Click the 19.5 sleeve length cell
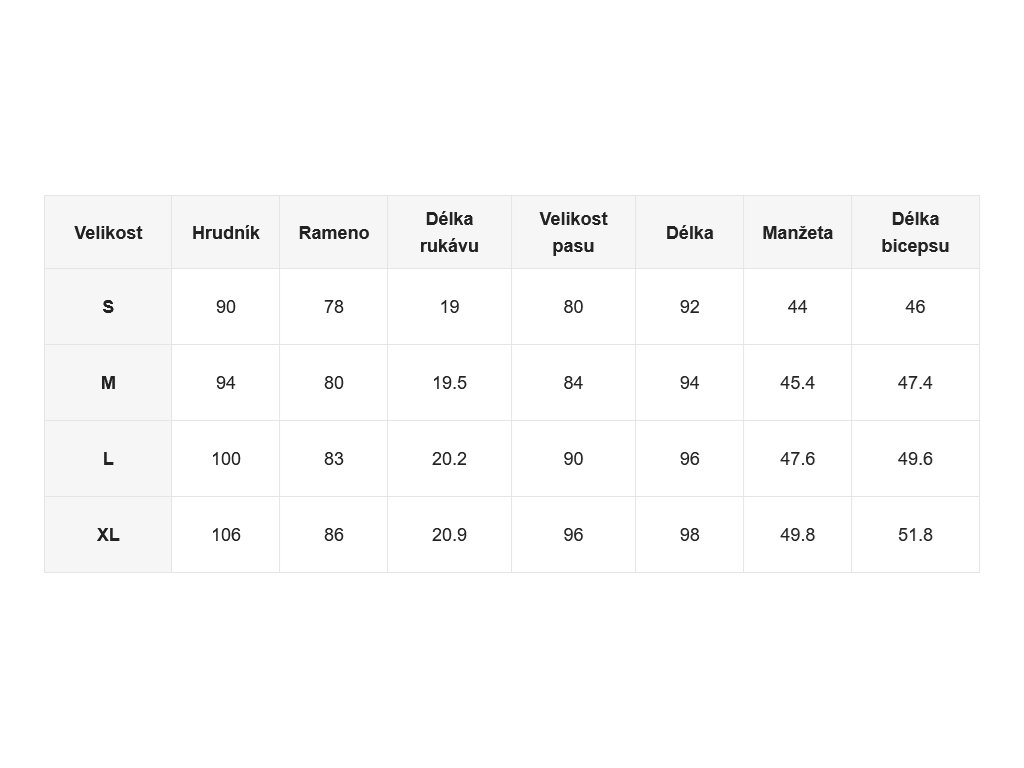 pos(449,383)
